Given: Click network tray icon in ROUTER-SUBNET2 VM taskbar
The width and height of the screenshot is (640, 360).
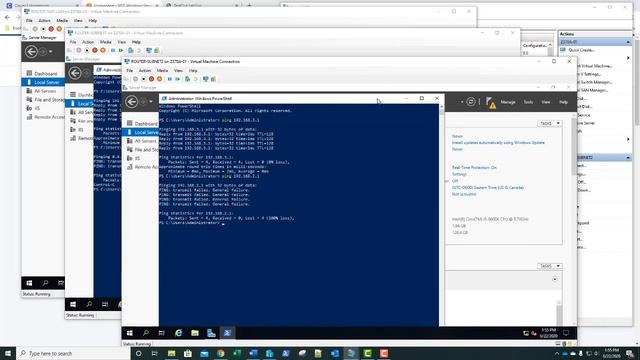Looking at the screenshot, I should 526,333.
